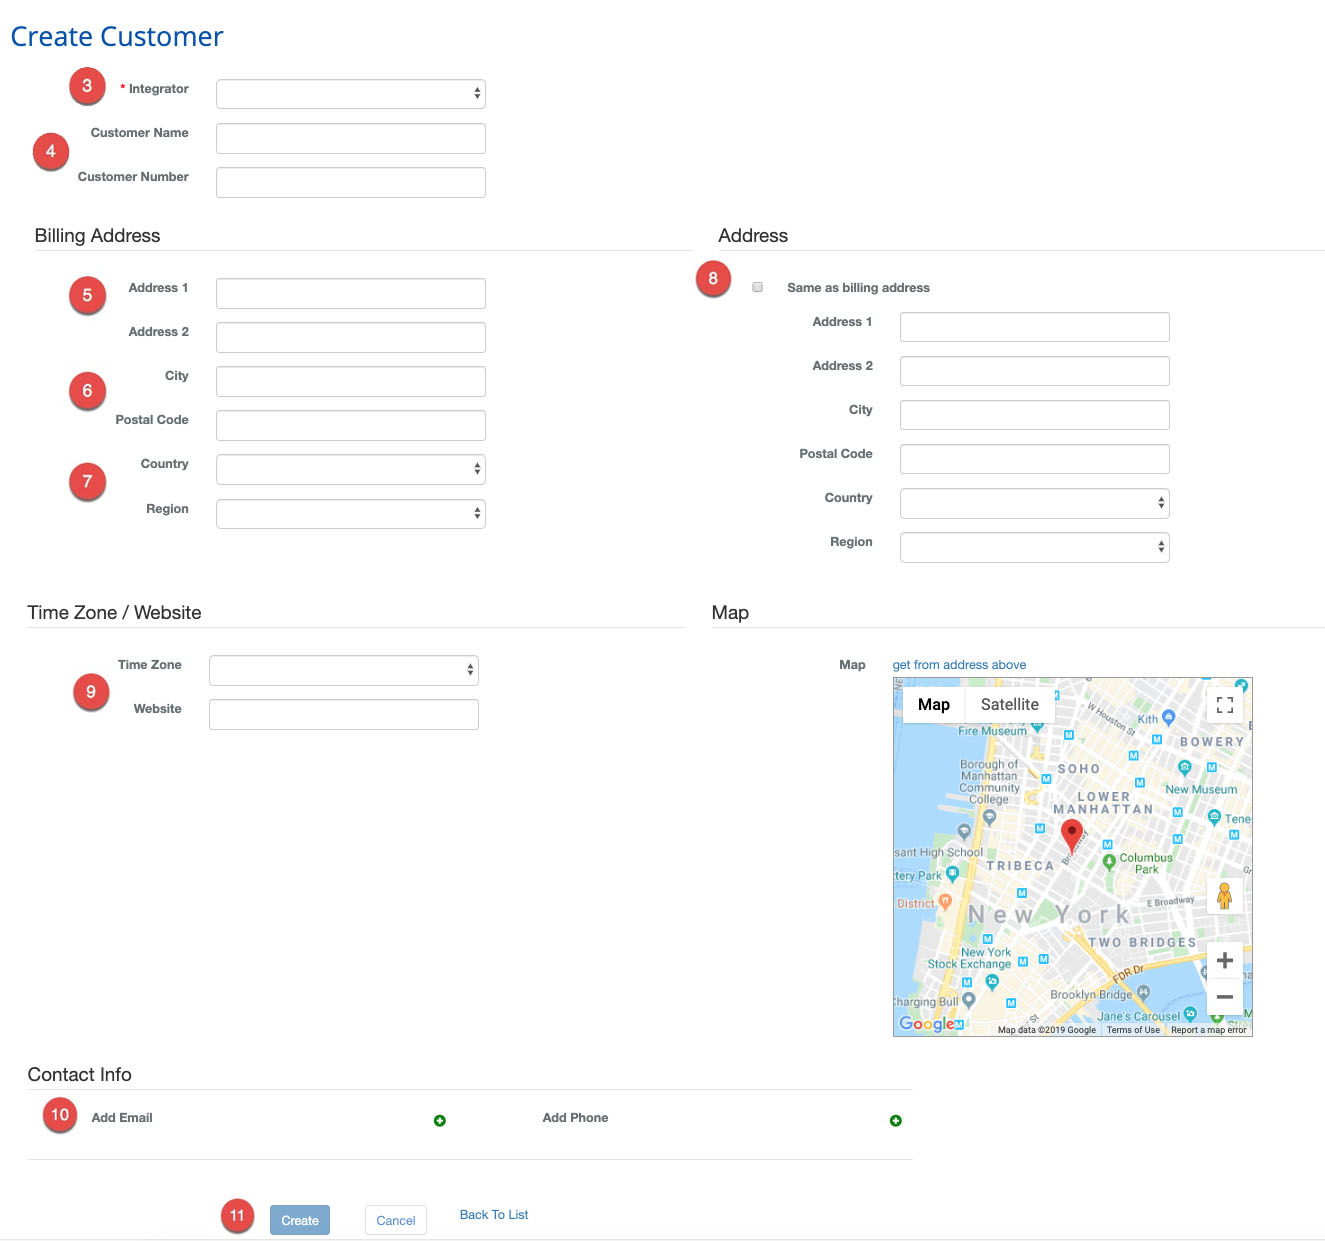
Task: Click the Create button
Action: [x=299, y=1220]
